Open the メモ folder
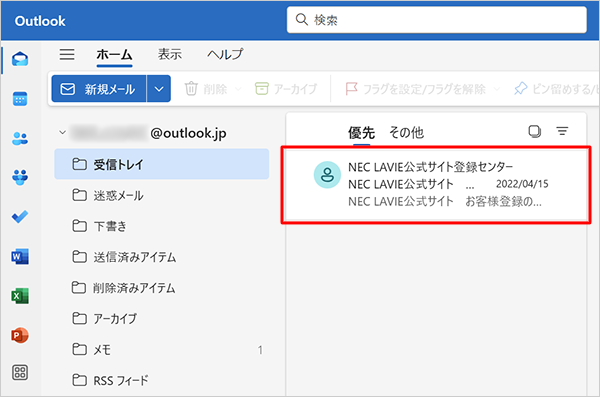Image resolution: width=600 pixels, height=397 pixels. pos(161,350)
